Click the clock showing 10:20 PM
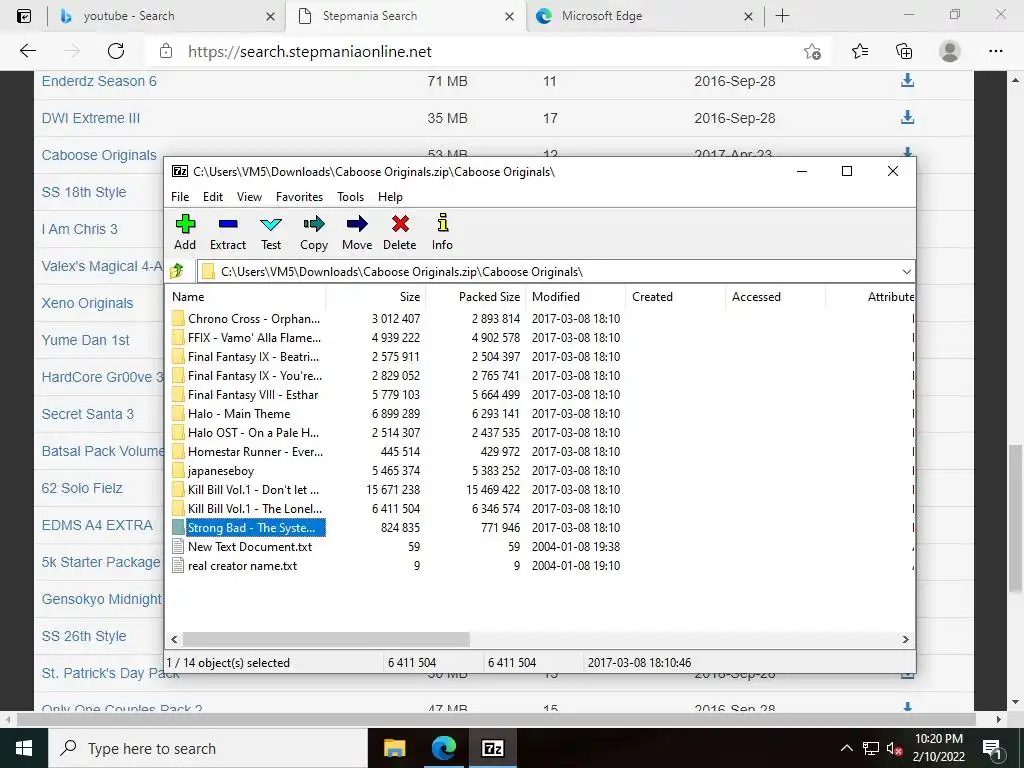 938,739
